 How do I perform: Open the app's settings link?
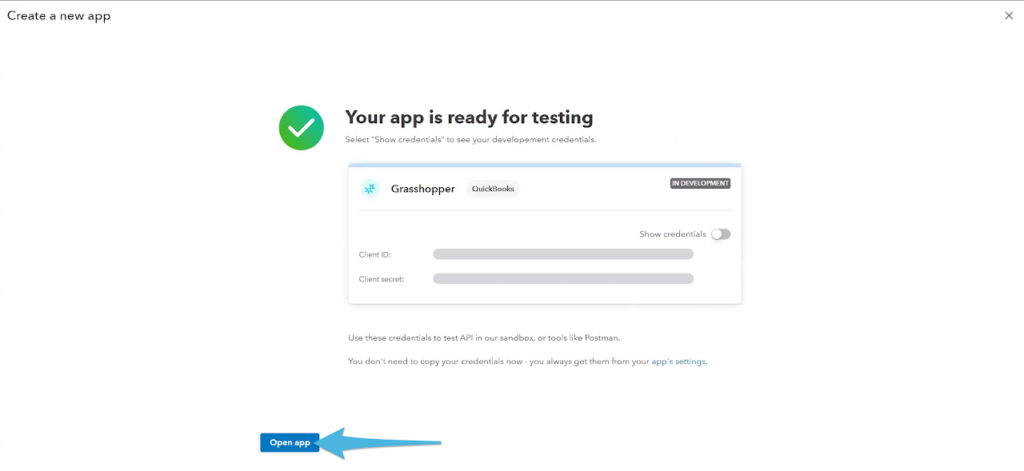coord(681,361)
